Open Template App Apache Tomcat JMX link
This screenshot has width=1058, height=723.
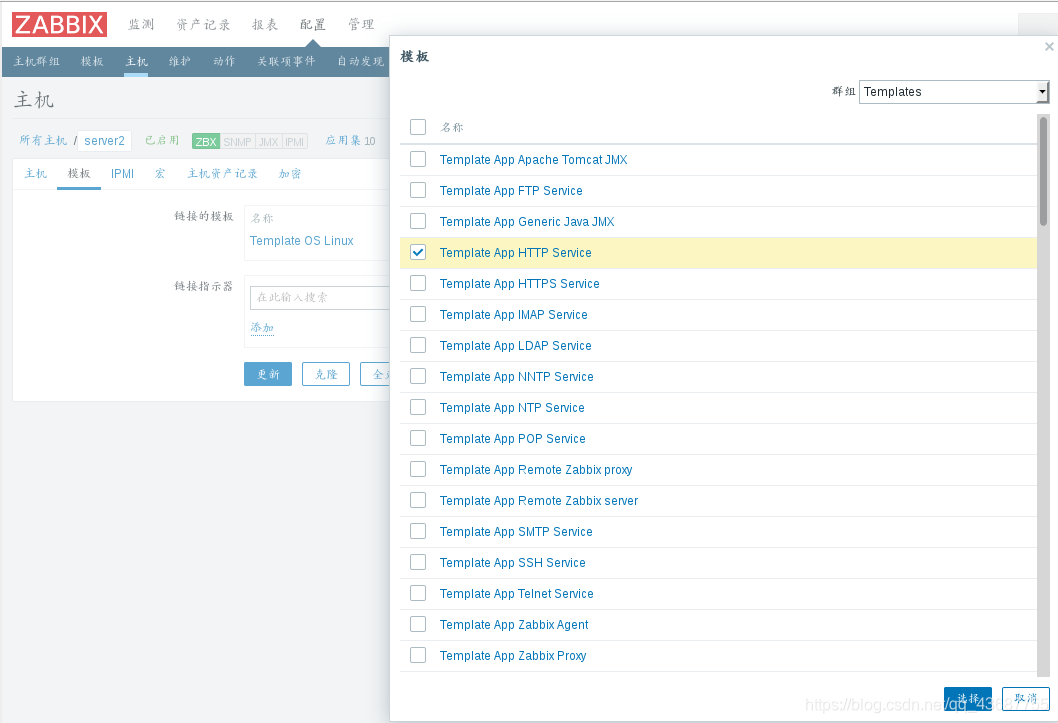pos(534,159)
